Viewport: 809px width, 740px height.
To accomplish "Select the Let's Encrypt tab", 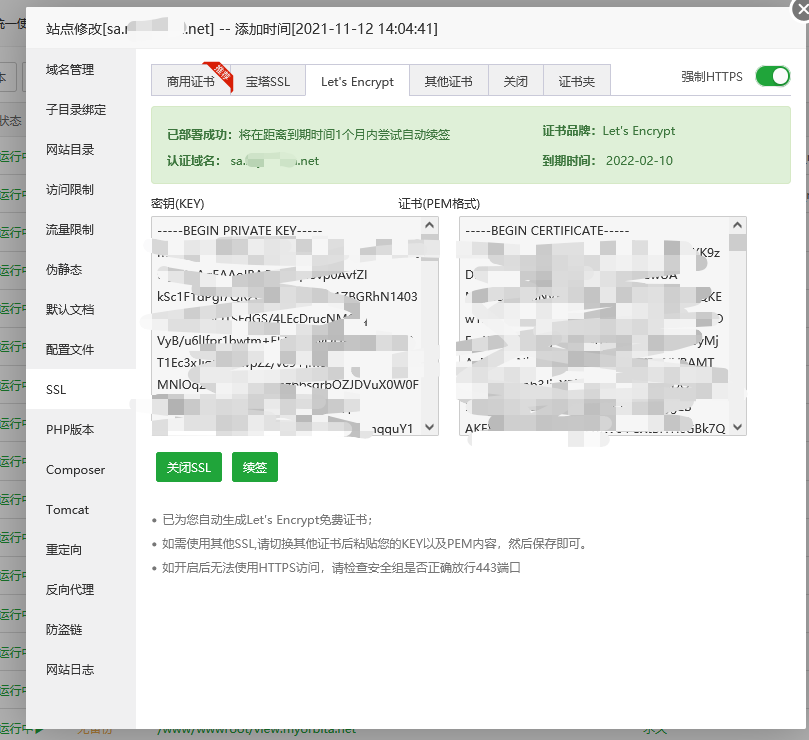I will click(x=357, y=82).
